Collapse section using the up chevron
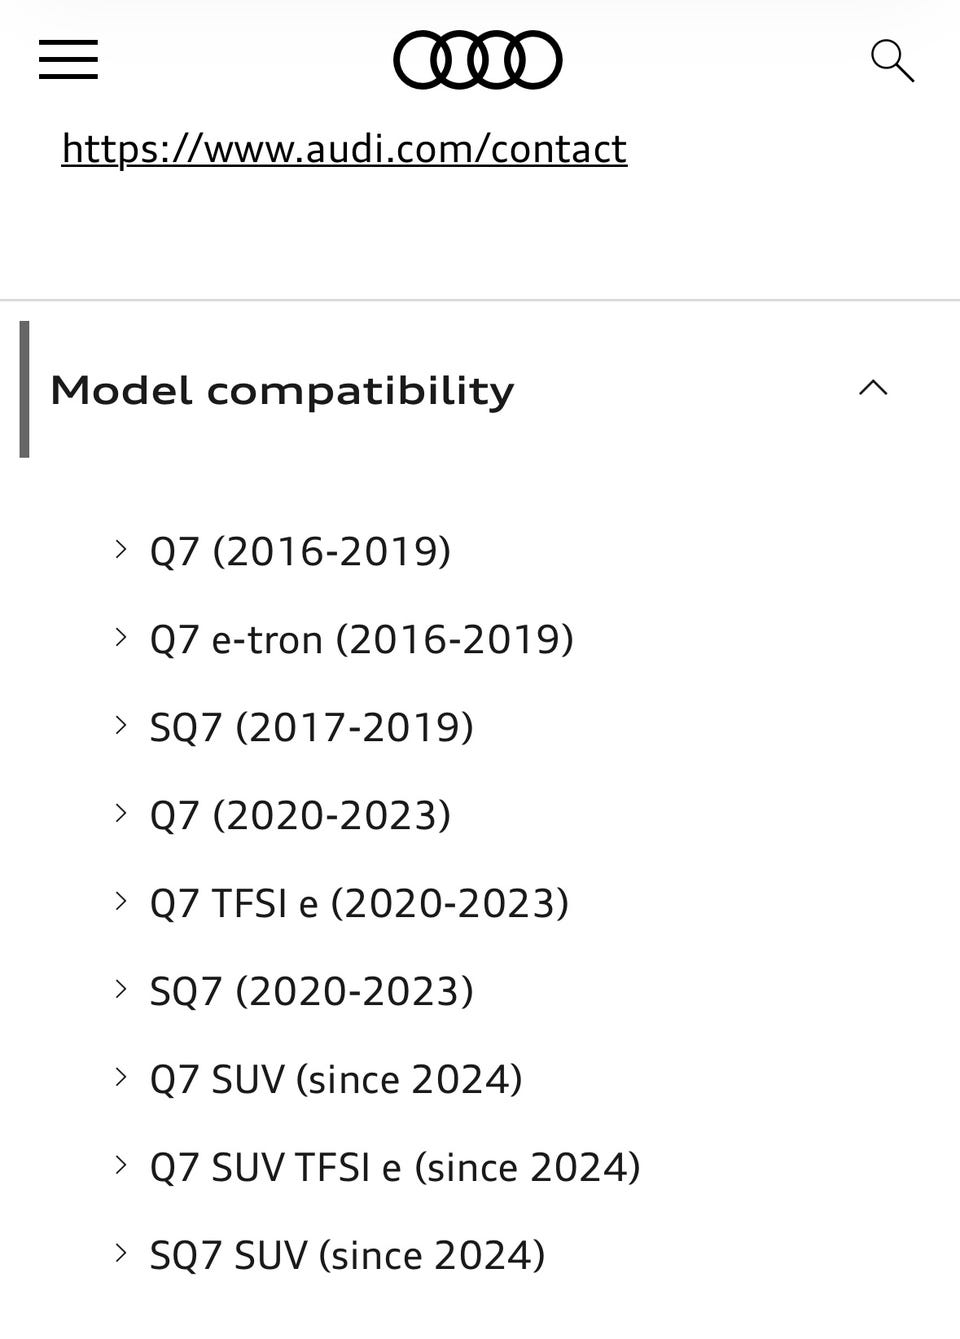Image resolution: width=960 pixels, height=1339 pixels. pos(873,388)
